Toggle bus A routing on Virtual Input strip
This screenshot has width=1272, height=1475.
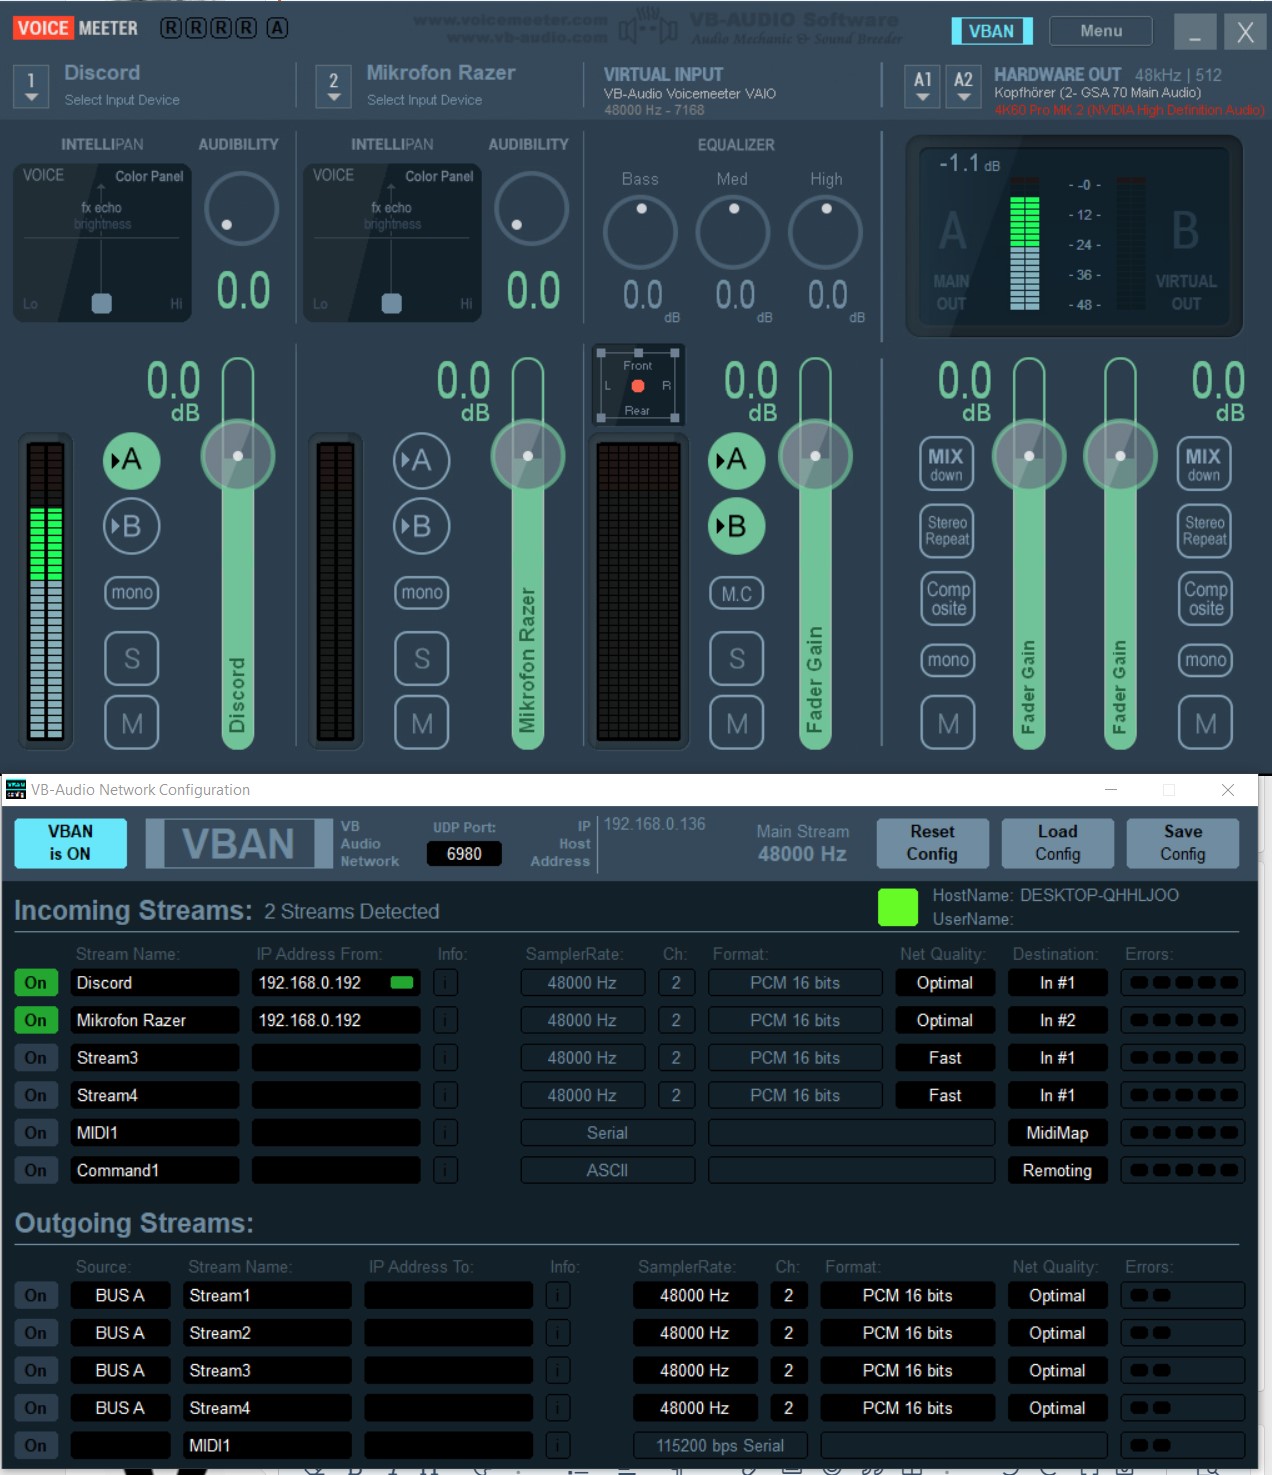(x=736, y=460)
